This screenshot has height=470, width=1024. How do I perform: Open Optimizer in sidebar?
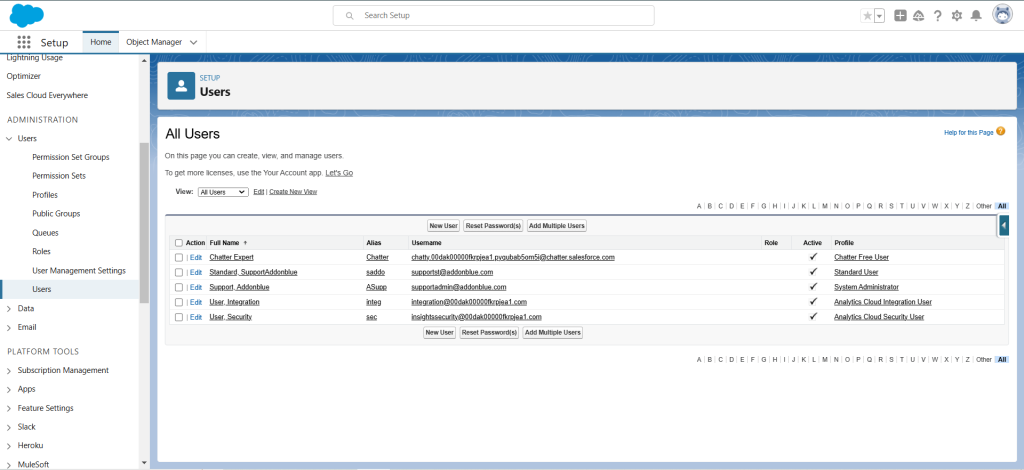(24, 76)
